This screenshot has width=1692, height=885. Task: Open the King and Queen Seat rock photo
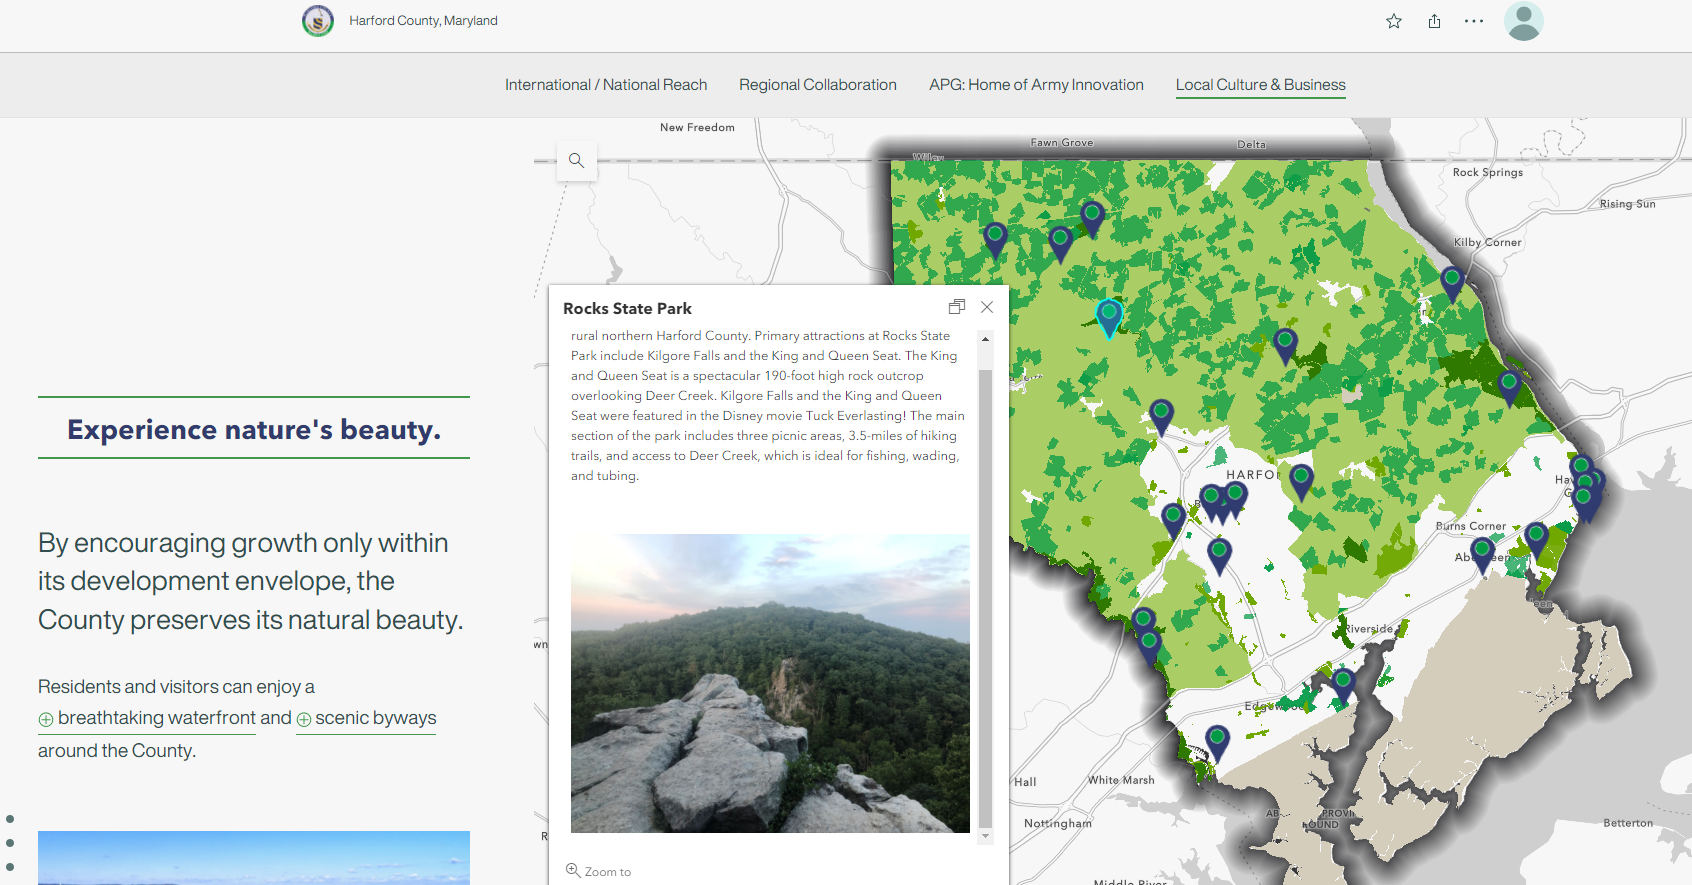(770, 683)
